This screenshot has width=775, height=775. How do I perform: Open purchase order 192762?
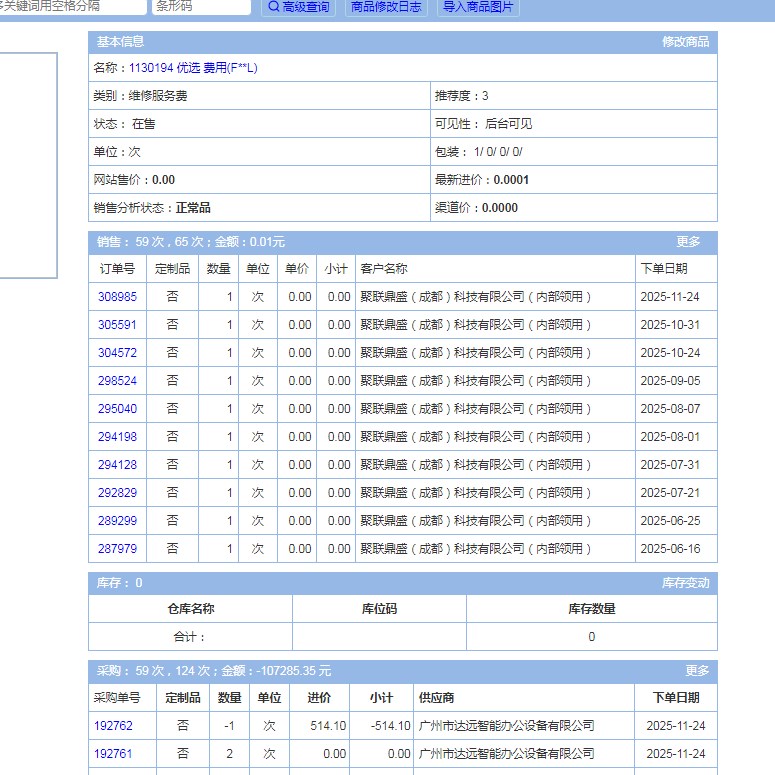click(113, 726)
